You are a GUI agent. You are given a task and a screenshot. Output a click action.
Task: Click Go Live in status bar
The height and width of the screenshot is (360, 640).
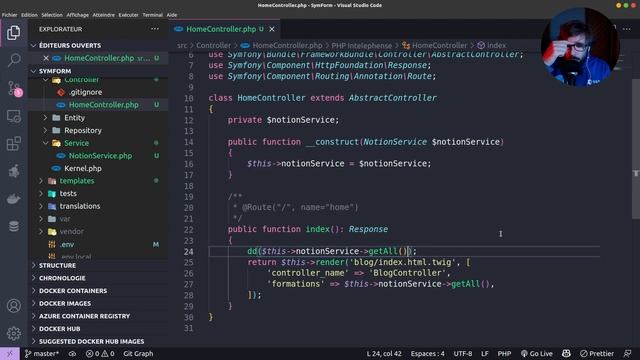tap(536, 353)
